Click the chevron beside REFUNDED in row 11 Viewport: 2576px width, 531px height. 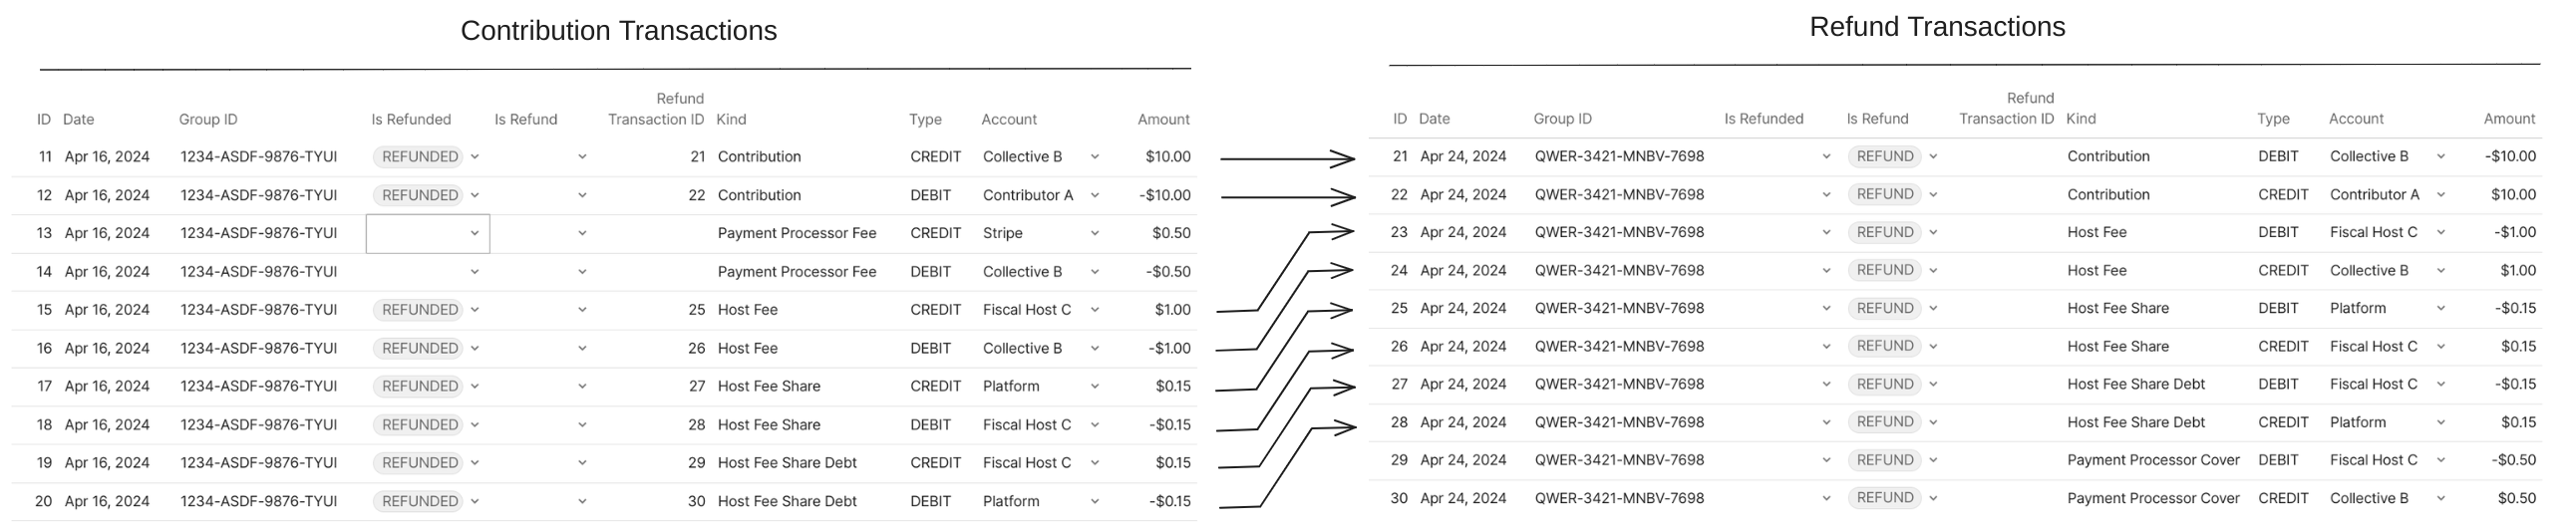click(x=475, y=157)
